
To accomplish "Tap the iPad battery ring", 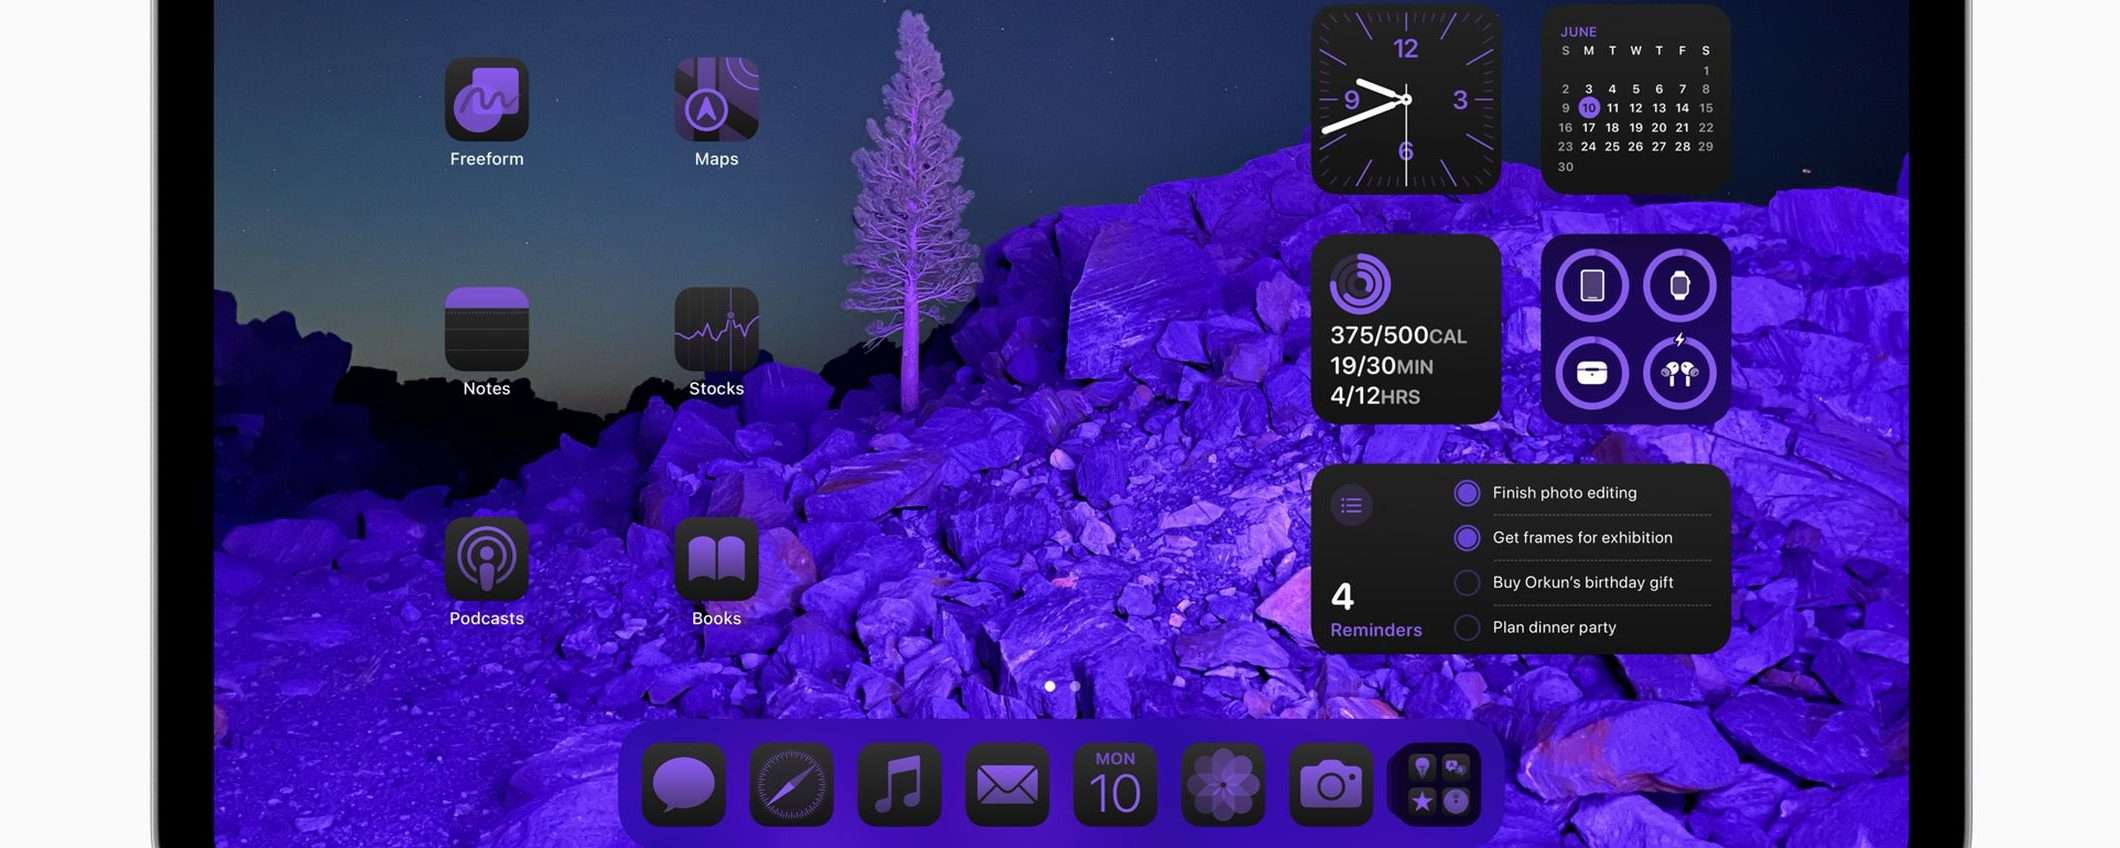I will pos(1592,286).
